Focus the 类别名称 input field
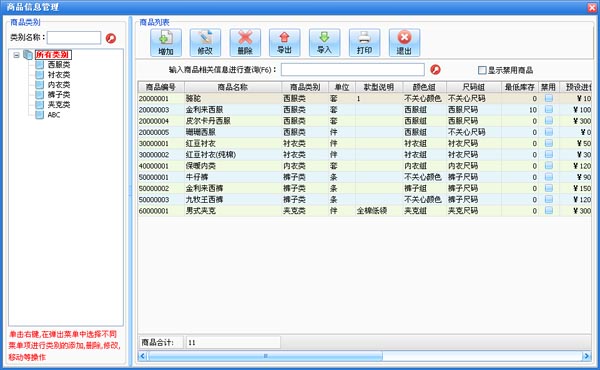The height and width of the screenshot is (370, 600). point(74,37)
